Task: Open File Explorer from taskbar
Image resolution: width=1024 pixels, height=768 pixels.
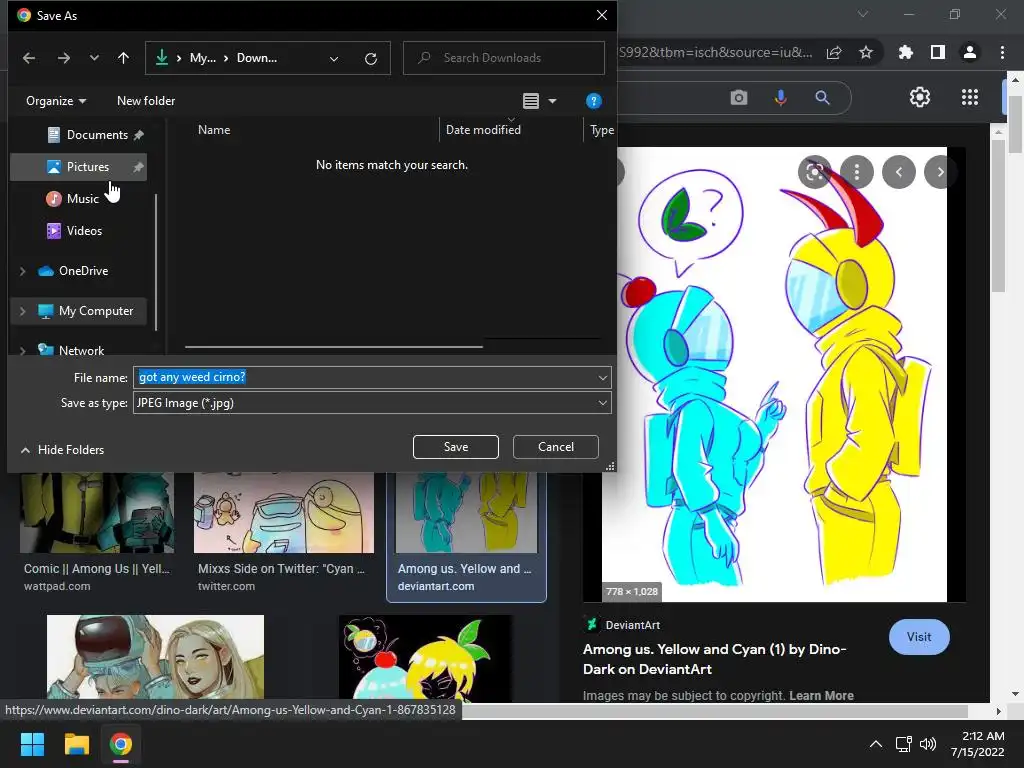Action: click(76, 744)
